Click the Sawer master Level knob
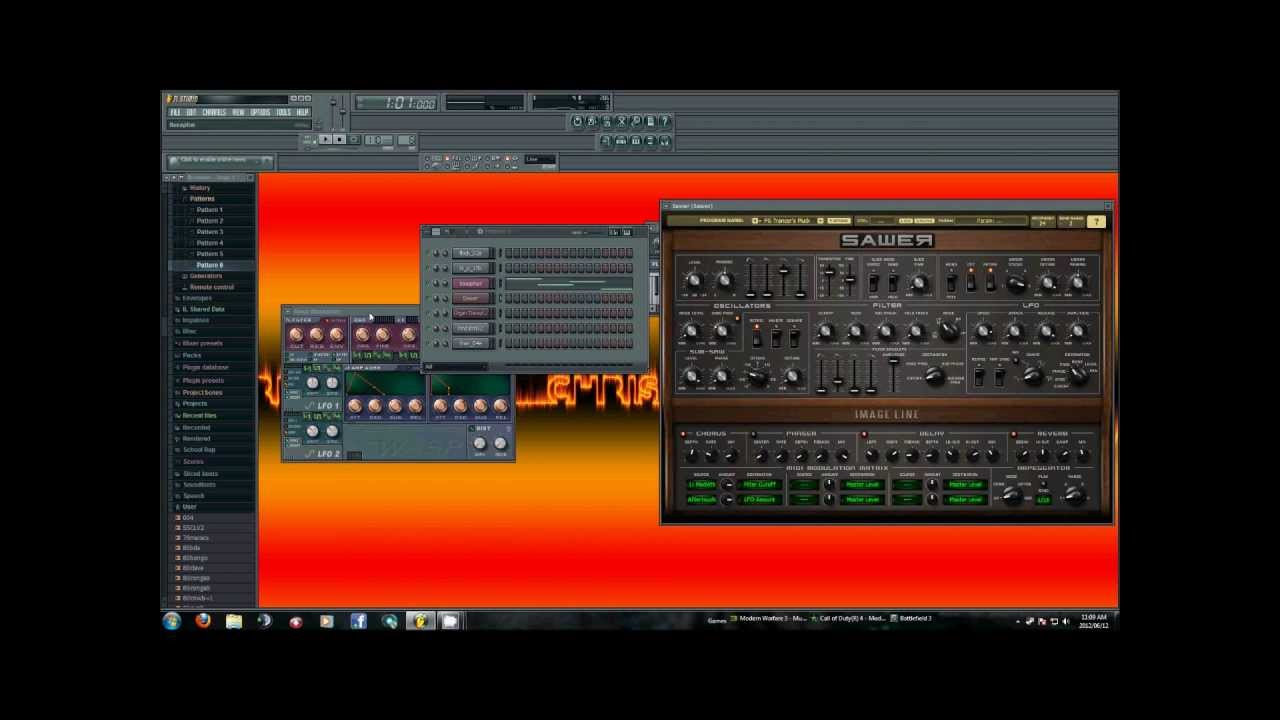The width and height of the screenshot is (1280, 720). [694, 281]
